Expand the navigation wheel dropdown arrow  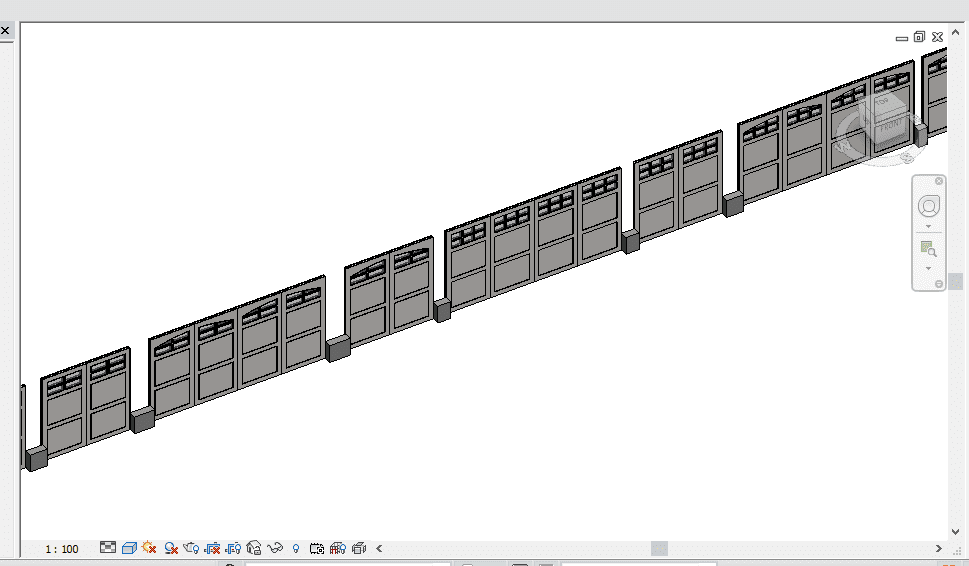point(928,227)
